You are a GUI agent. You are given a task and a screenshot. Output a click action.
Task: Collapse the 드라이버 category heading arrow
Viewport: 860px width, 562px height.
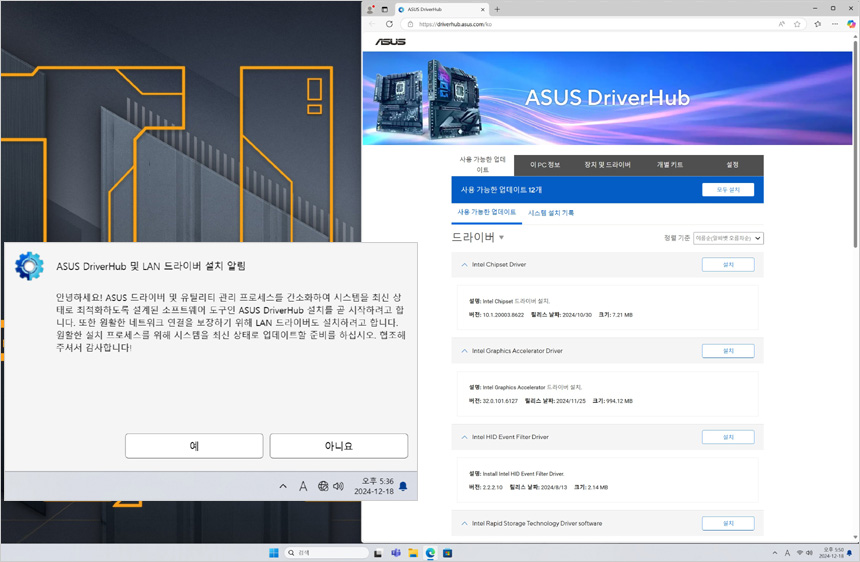click(502, 238)
